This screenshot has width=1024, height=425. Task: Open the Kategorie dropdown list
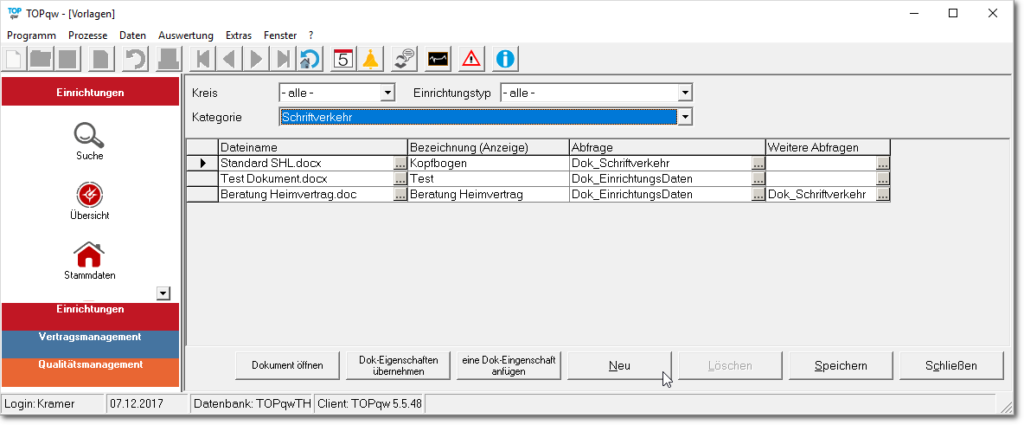[x=685, y=117]
